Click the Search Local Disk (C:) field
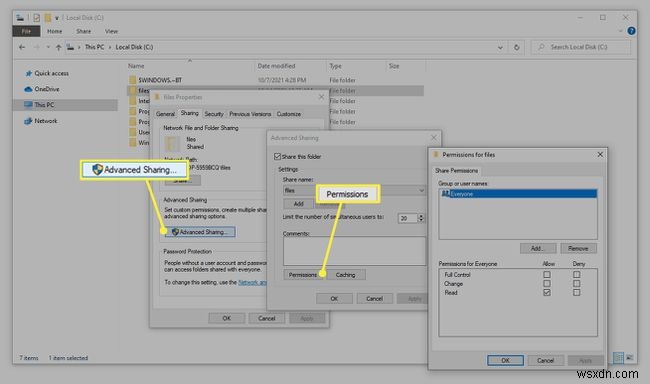 (581, 47)
